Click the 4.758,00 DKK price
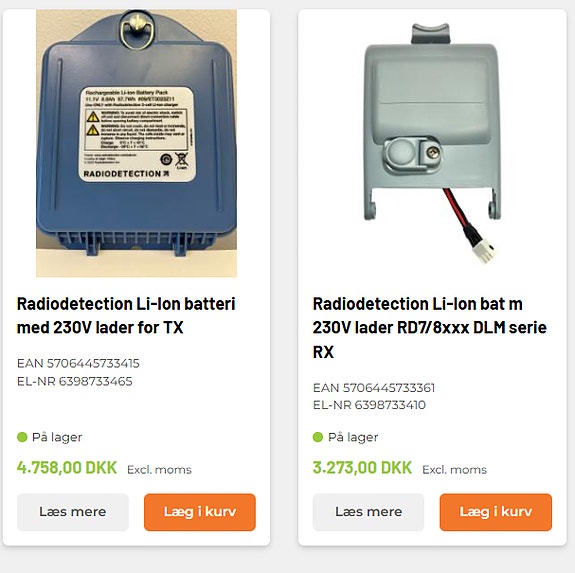This screenshot has width=575, height=573. (x=67, y=467)
